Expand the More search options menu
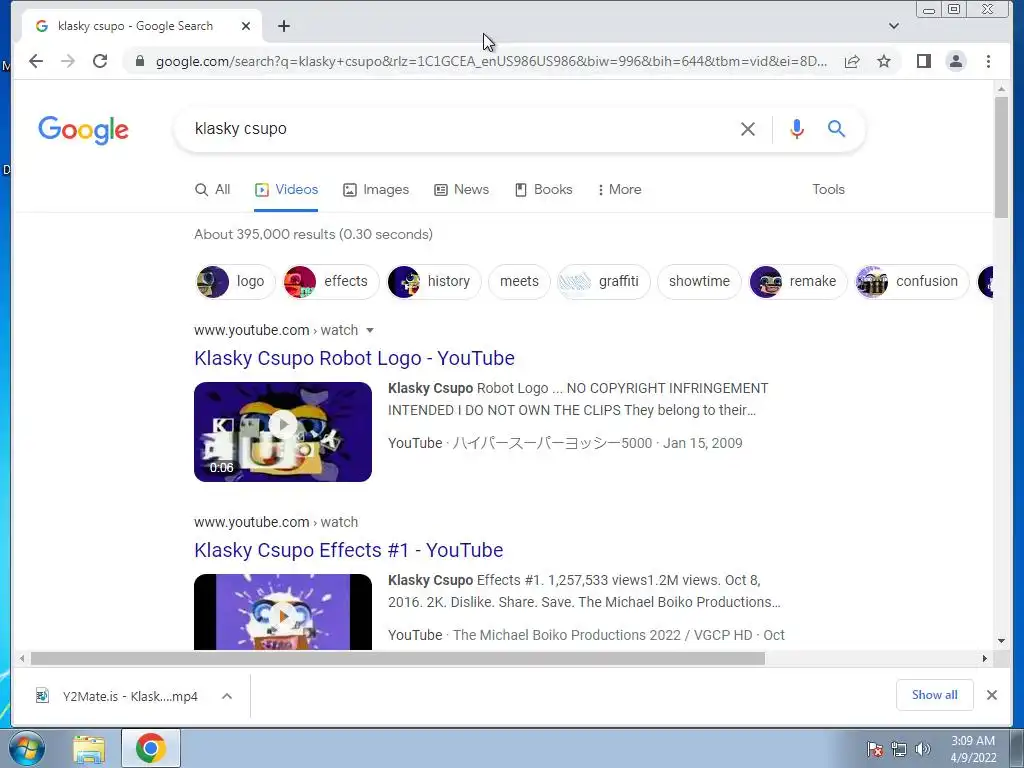Viewport: 1024px width, 768px height. pos(619,189)
